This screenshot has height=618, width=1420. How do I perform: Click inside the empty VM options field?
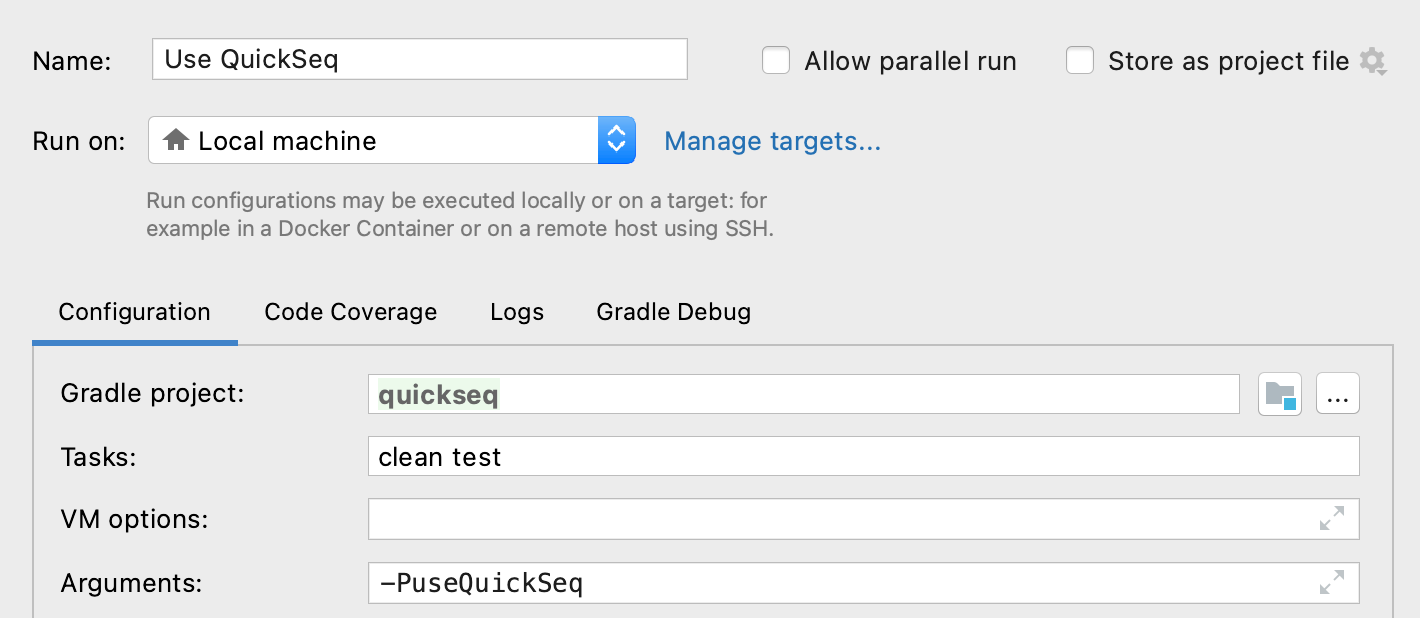[864, 519]
